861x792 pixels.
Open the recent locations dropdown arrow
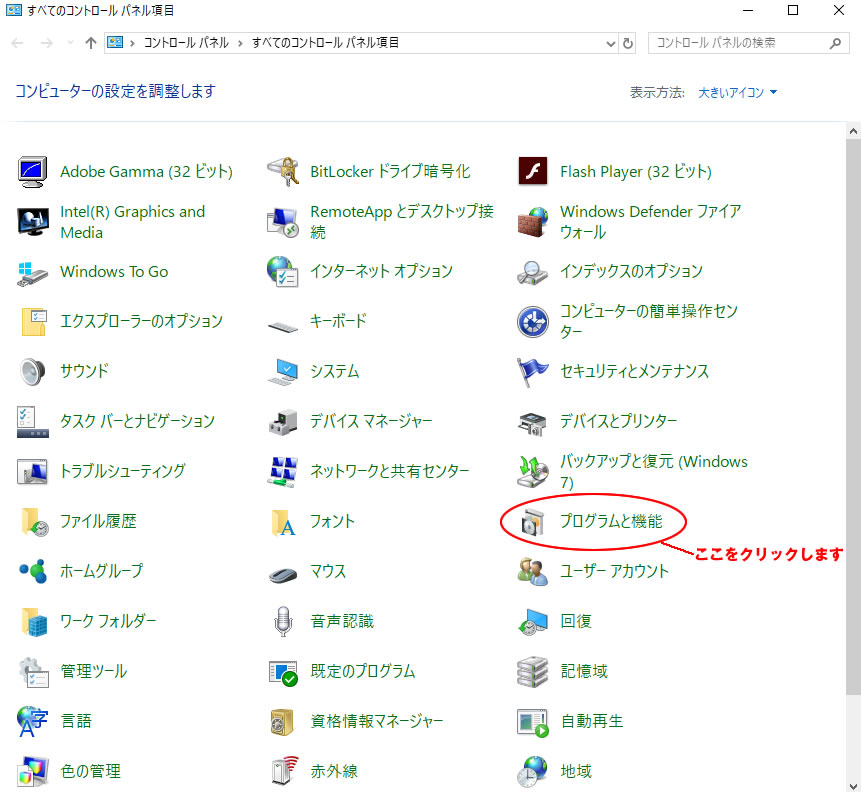coord(70,43)
